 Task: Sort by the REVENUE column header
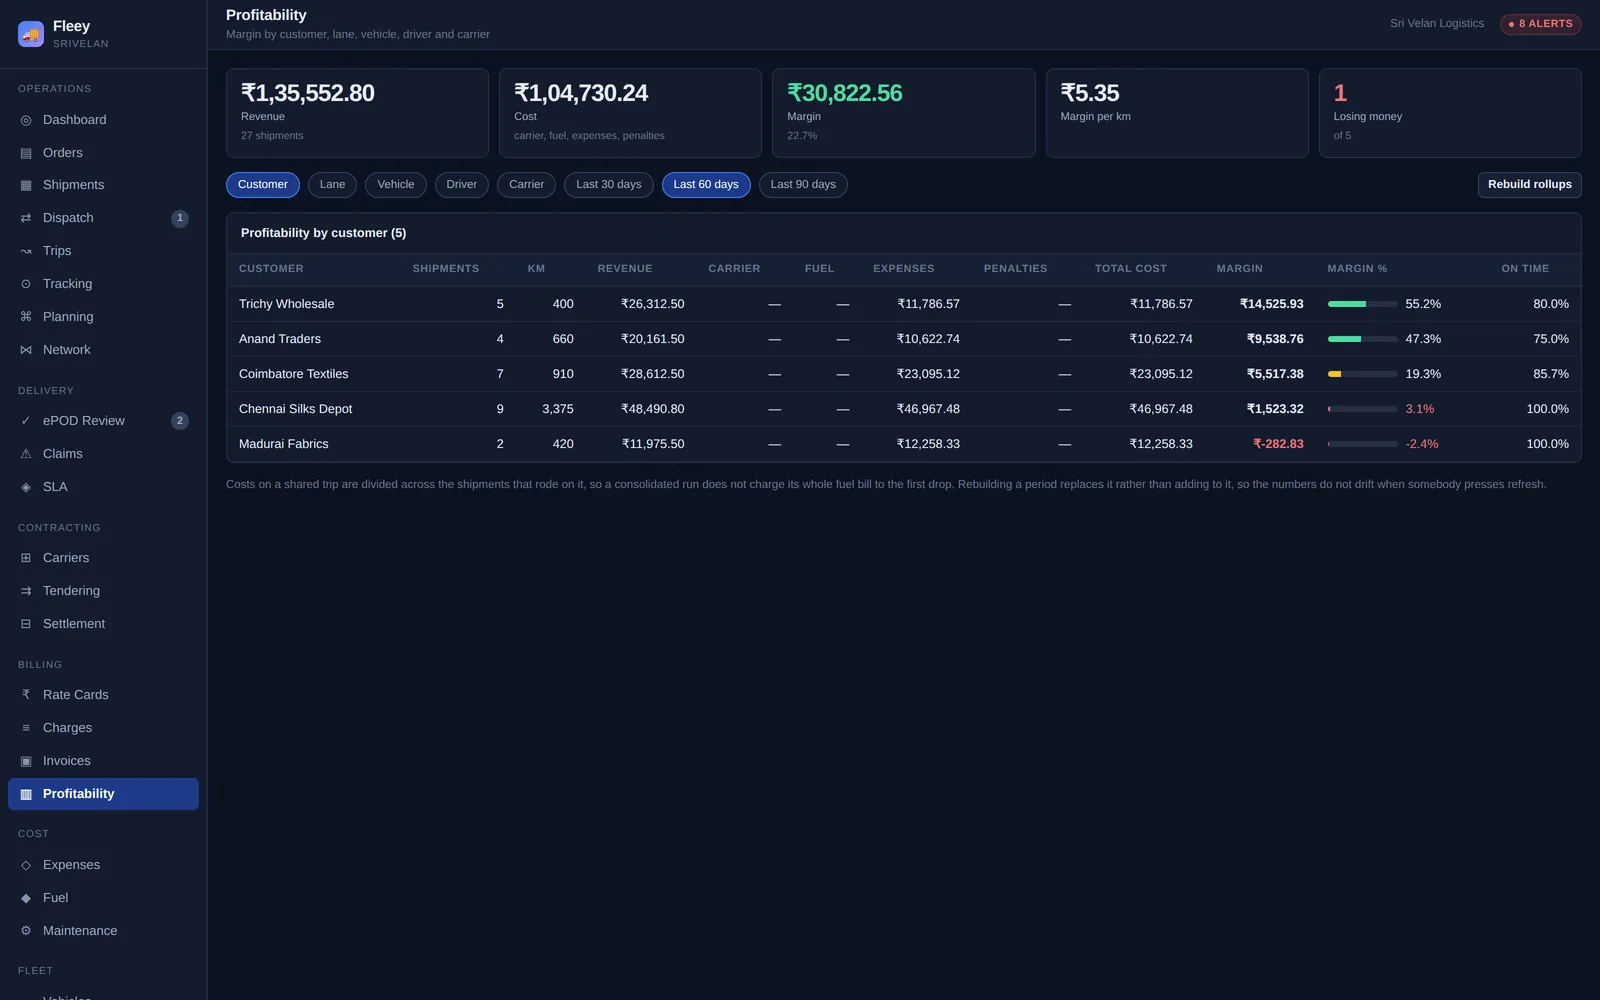tap(625, 269)
